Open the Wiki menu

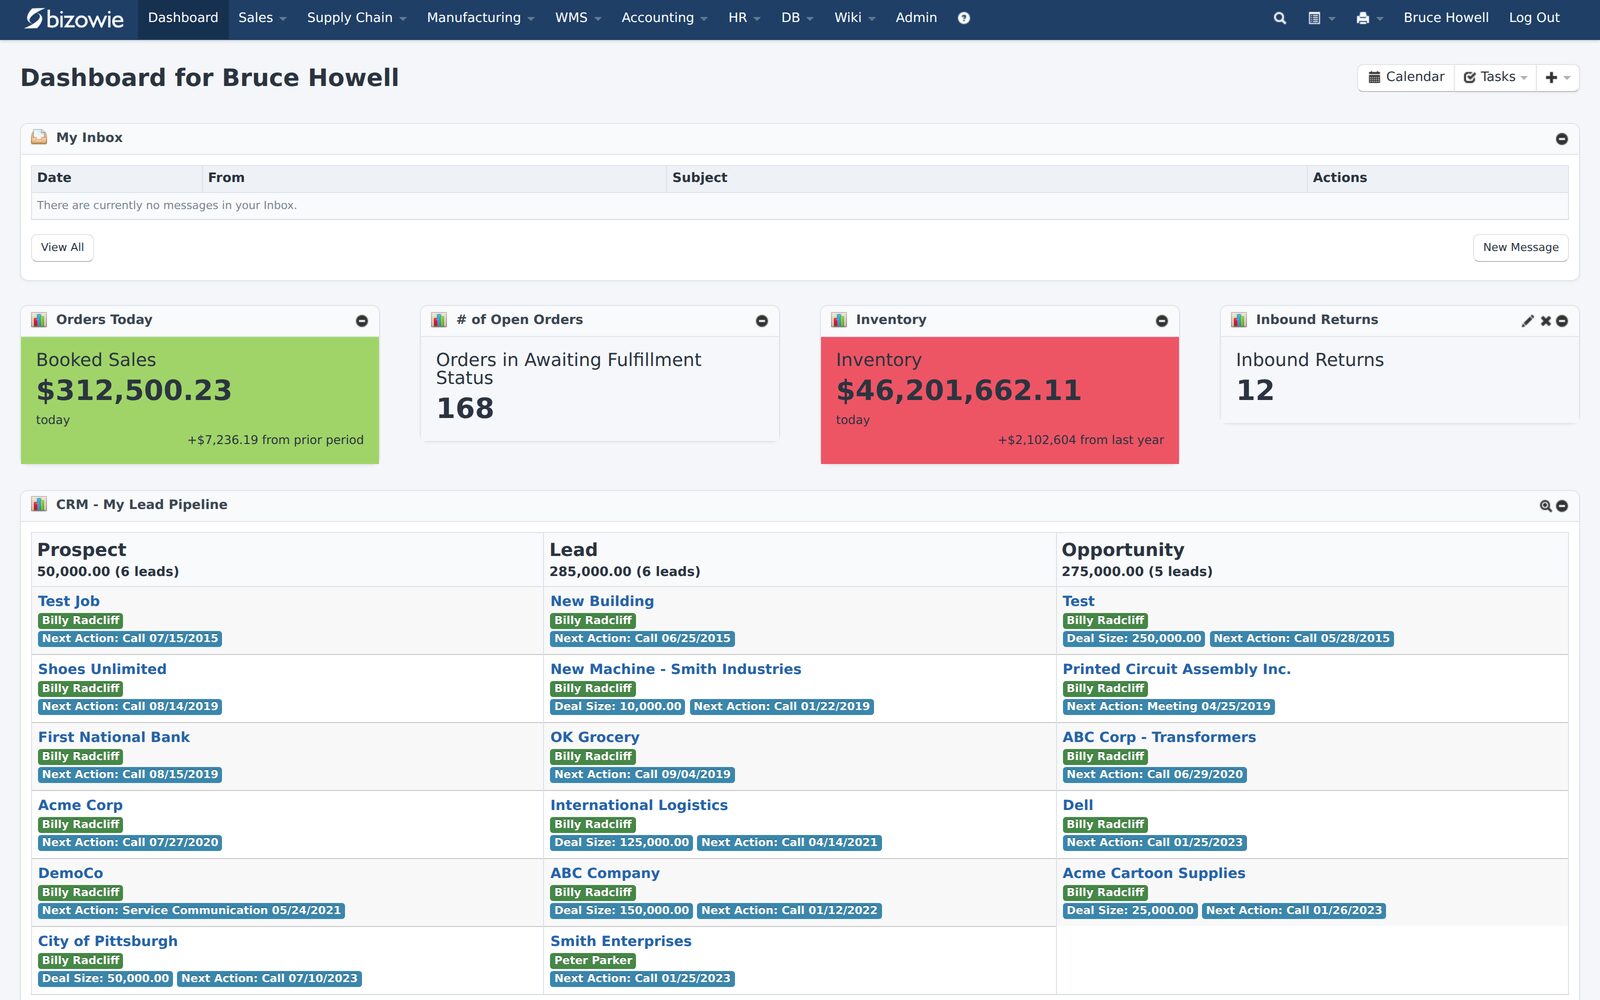pos(854,18)
